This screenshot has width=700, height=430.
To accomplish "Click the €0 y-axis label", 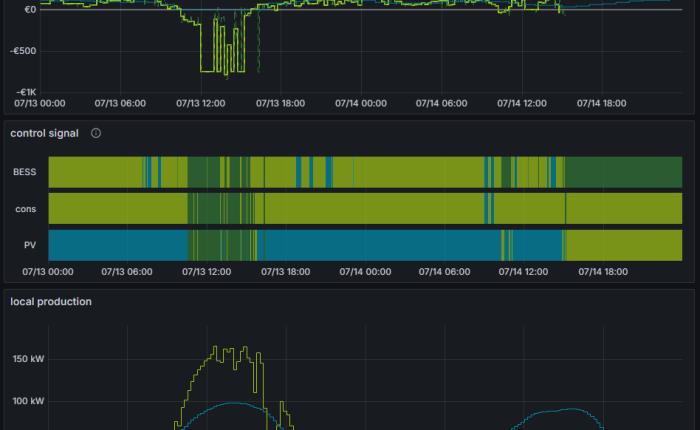I will point(30,10).
